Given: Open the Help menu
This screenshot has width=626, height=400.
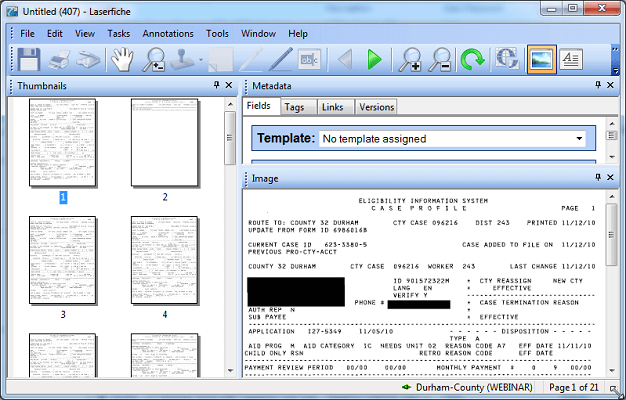Looking at the screenshot, I should 298,34.
